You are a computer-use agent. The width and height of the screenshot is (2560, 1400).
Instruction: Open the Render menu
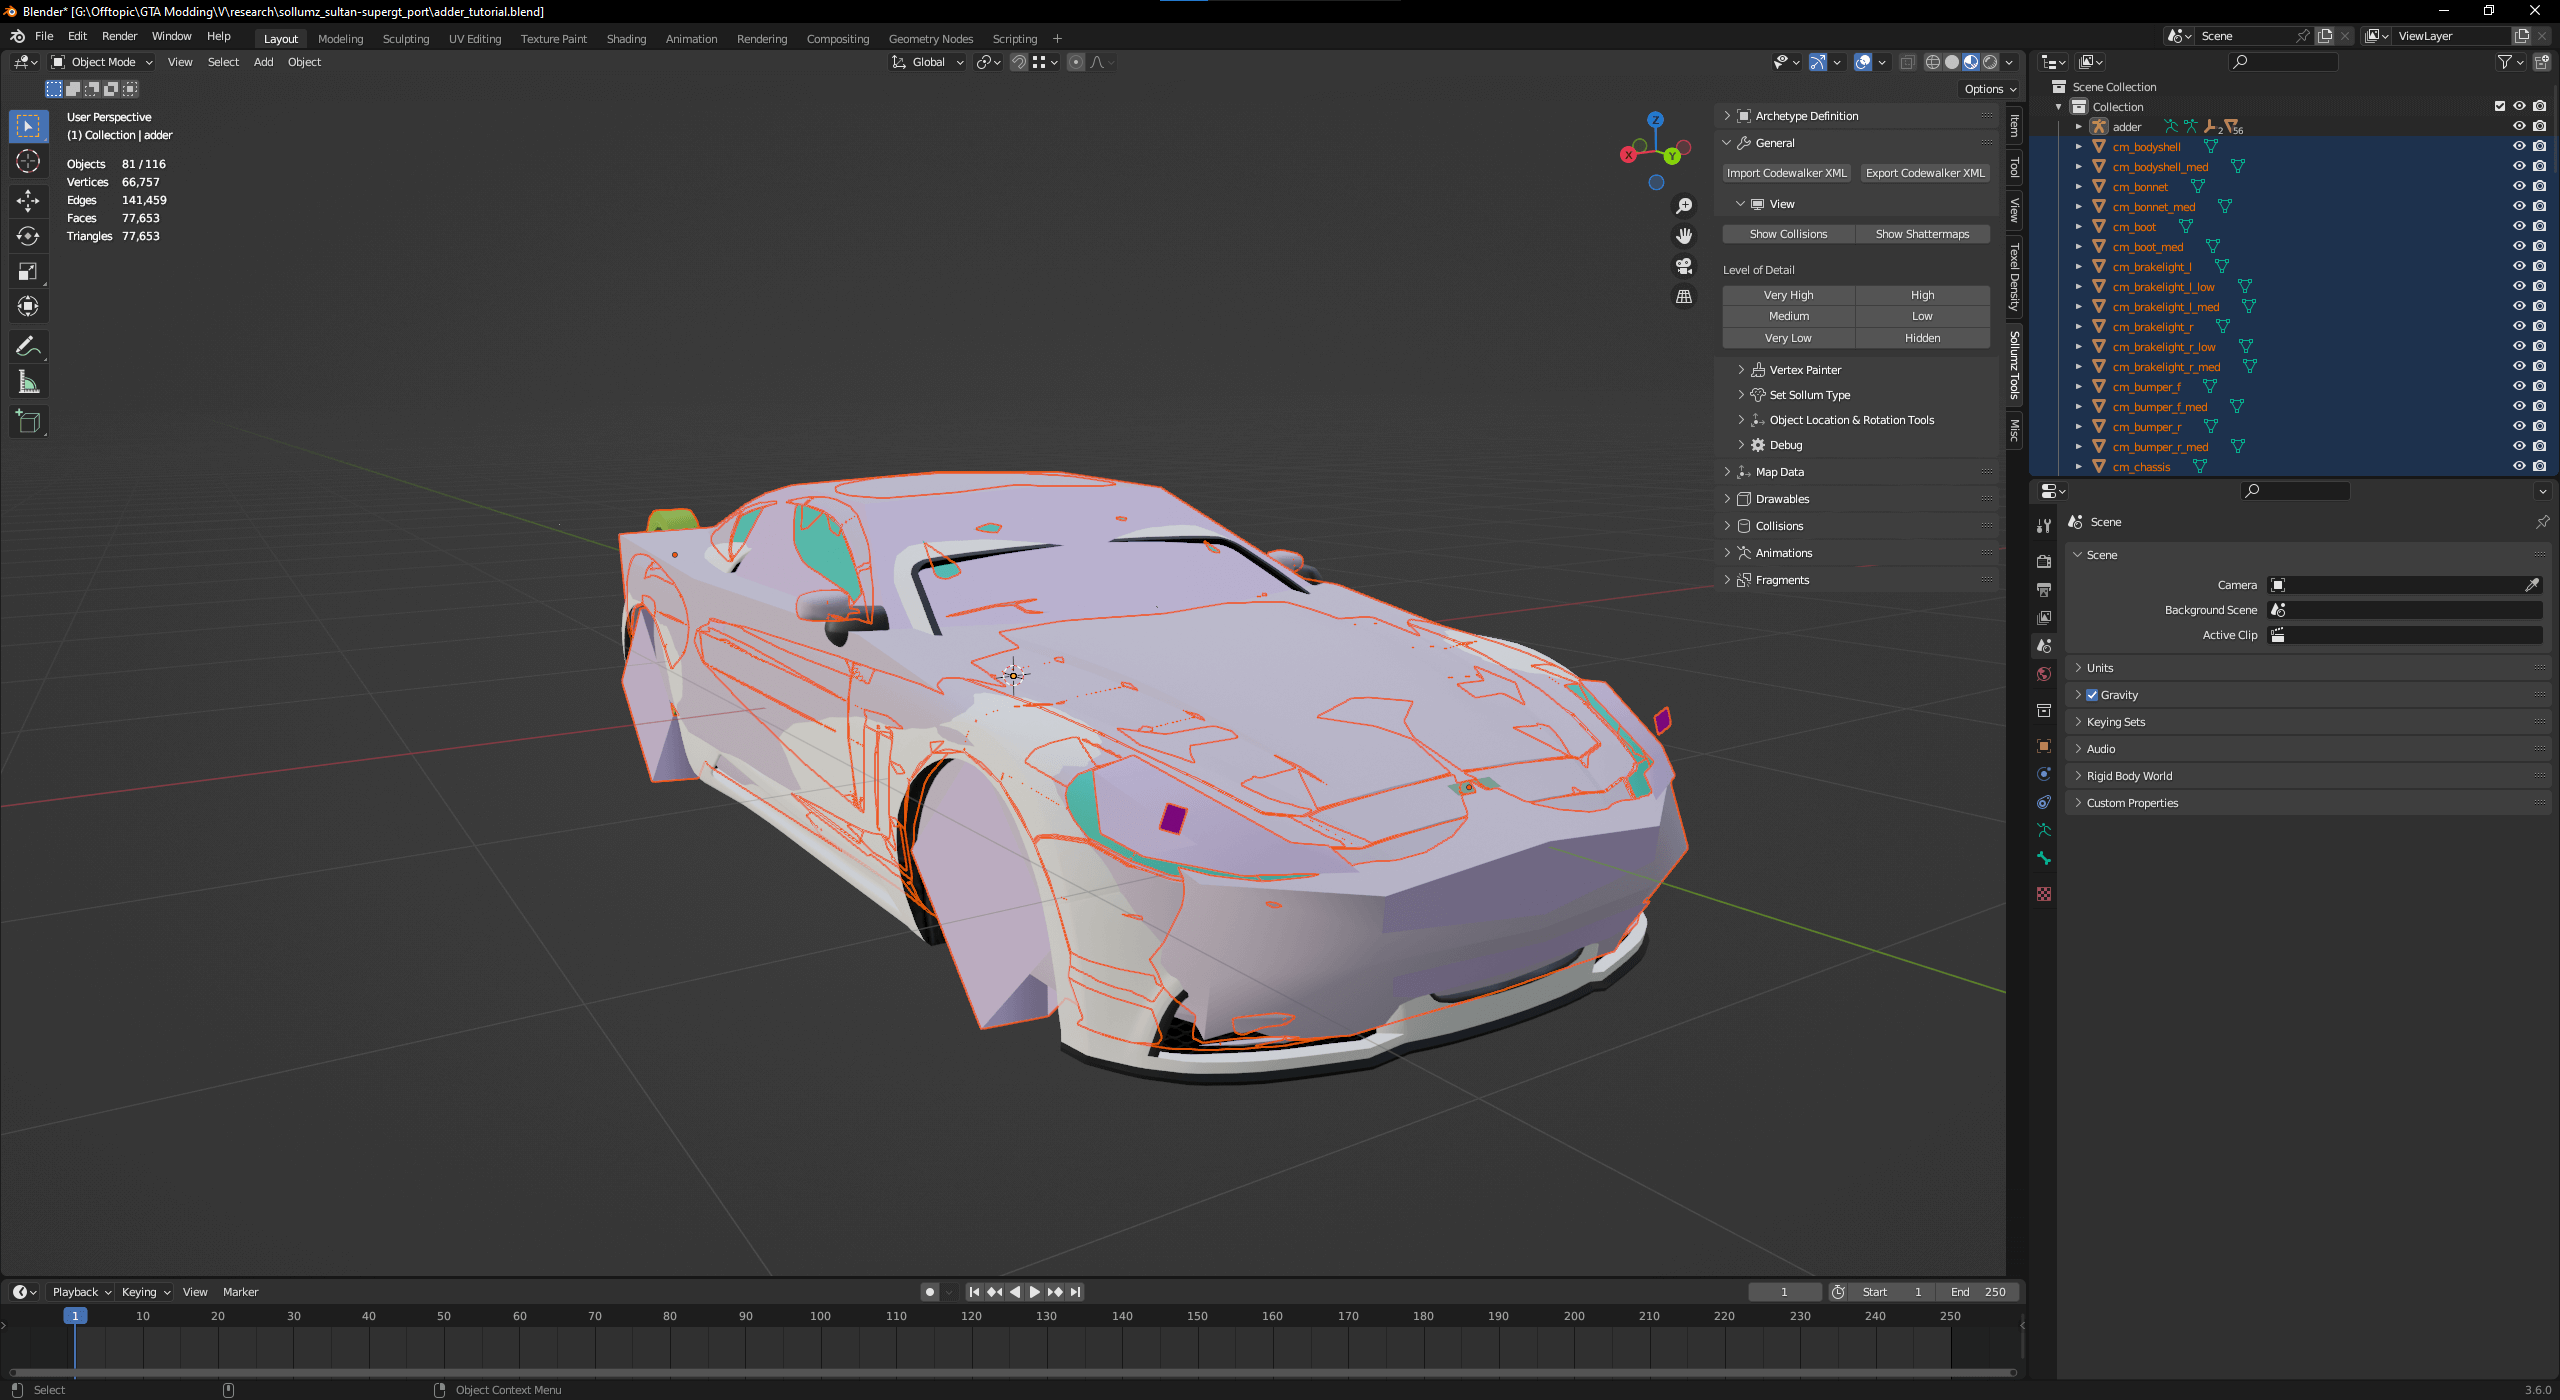(119, 36)
